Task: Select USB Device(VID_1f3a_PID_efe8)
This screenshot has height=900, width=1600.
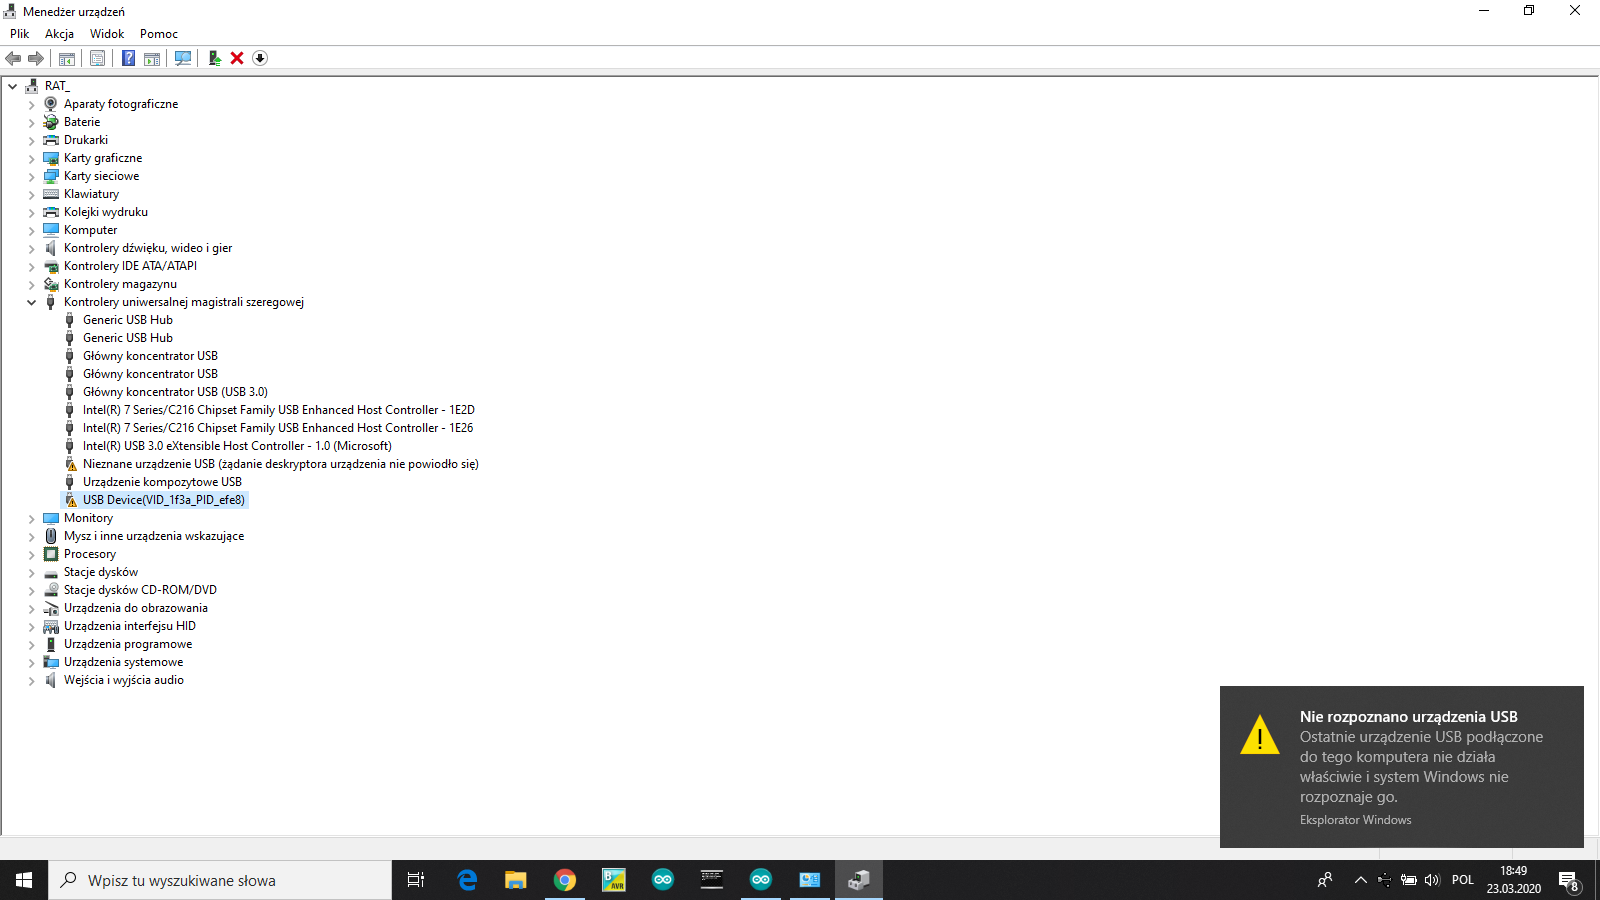Action: tap(164, 500)
